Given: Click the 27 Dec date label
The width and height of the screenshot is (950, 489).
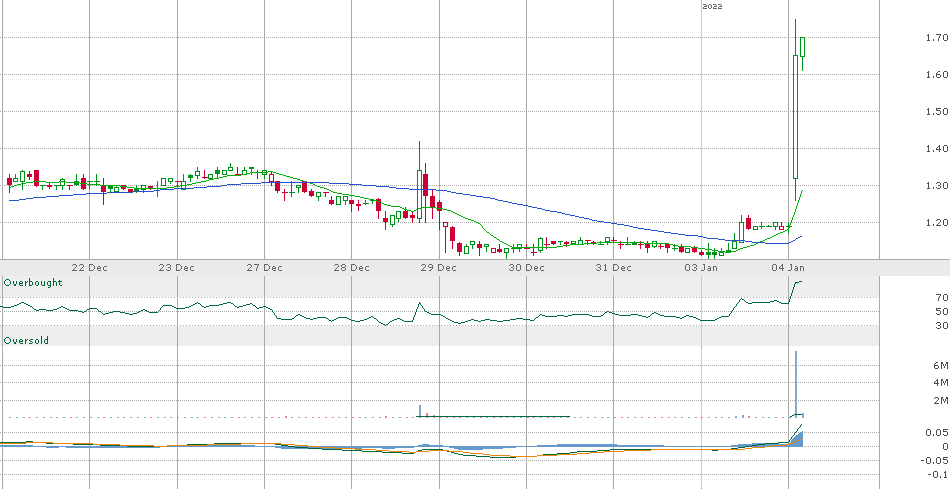Looking at the screenshot, I should pyautogui.click(x=264, y=268).
